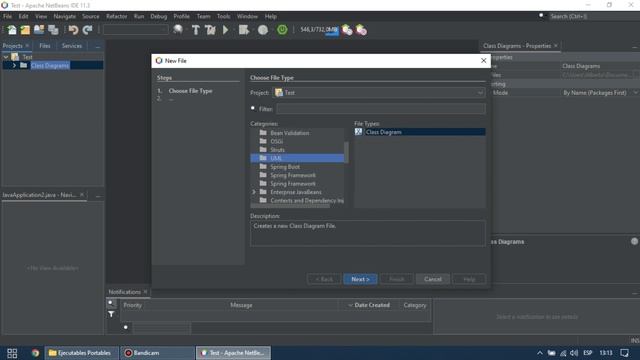This screenshot has width=640, height=360.
Task: Open the File menu
Action: tap(7, 16)
